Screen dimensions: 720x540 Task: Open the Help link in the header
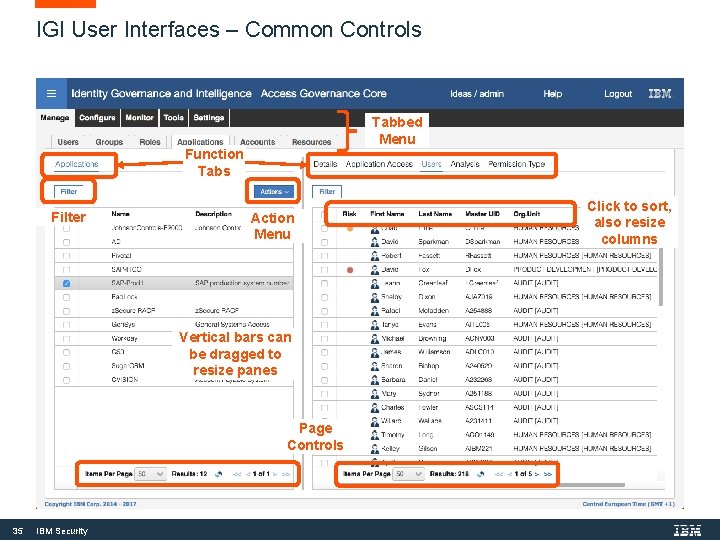(x=552, y=94)
